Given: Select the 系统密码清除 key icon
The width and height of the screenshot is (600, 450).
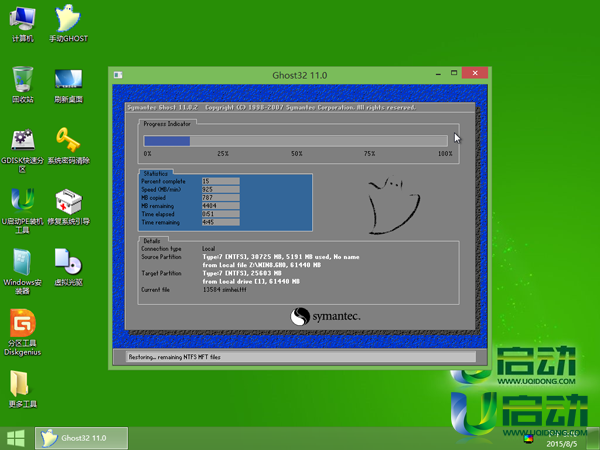Looking at the screenshot, I should point(68,146).
